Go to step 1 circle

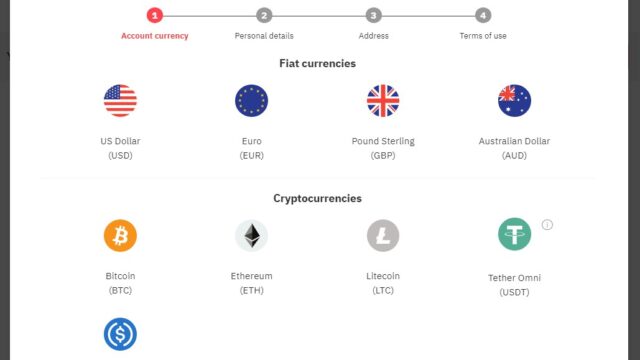(x=155, y=16)
